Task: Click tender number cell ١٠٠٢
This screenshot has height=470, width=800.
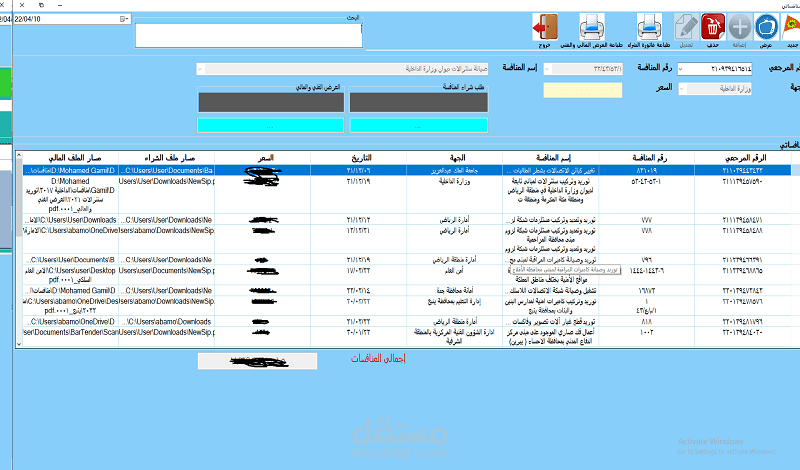Action: (646, 337)
